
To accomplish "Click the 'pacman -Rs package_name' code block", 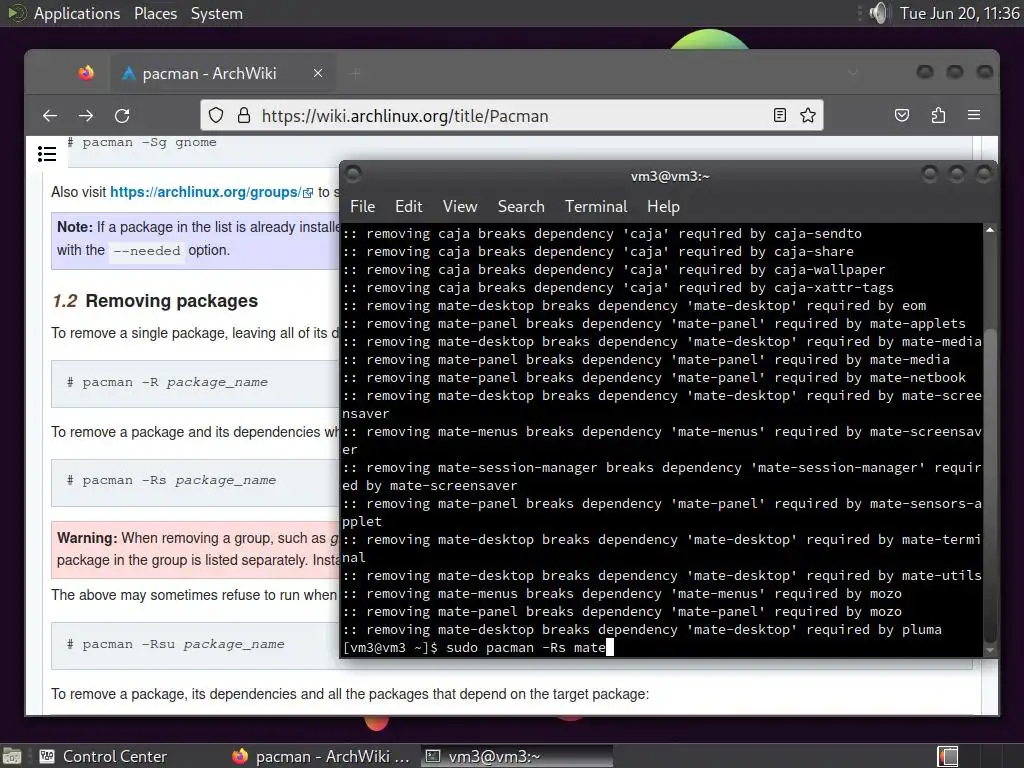I will [x=196, y=481].
